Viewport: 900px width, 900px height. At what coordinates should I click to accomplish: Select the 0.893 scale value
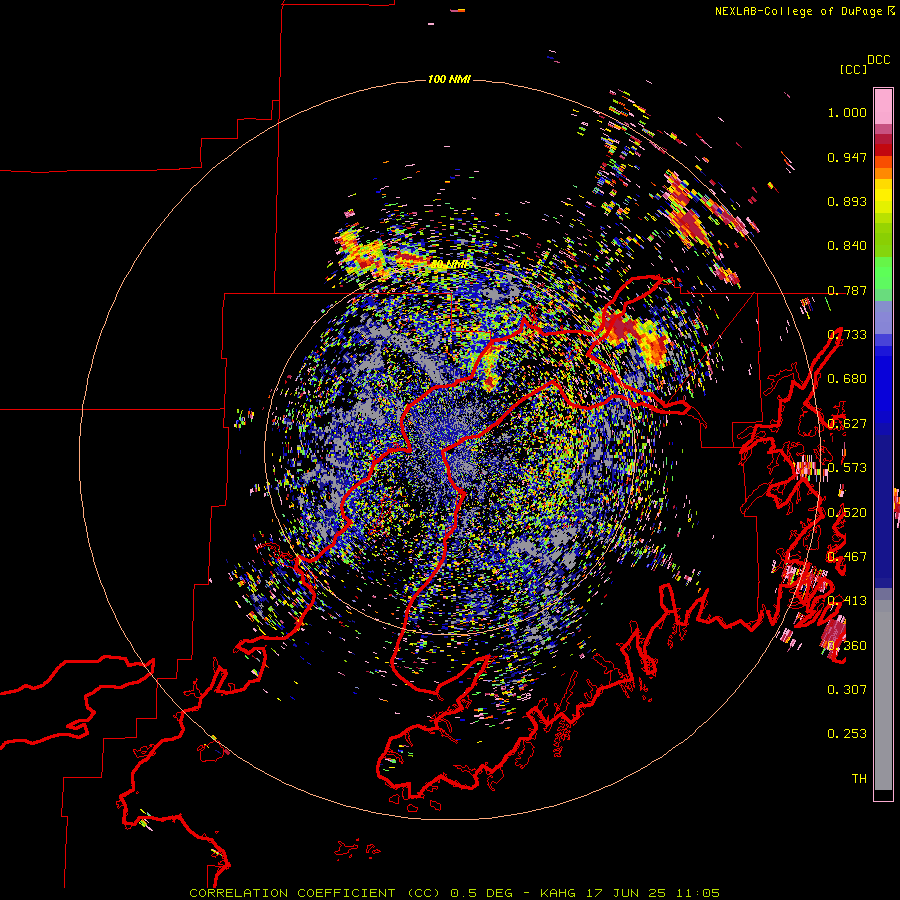847,201
